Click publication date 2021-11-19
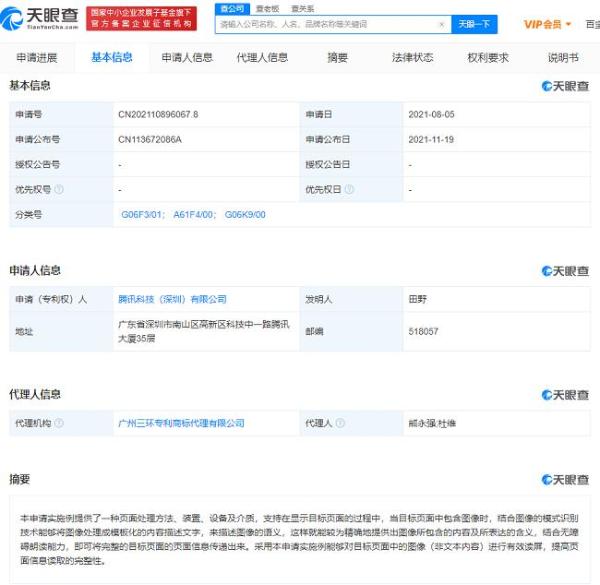Screen dimensions: 600x585 click(x=431, y=140)
